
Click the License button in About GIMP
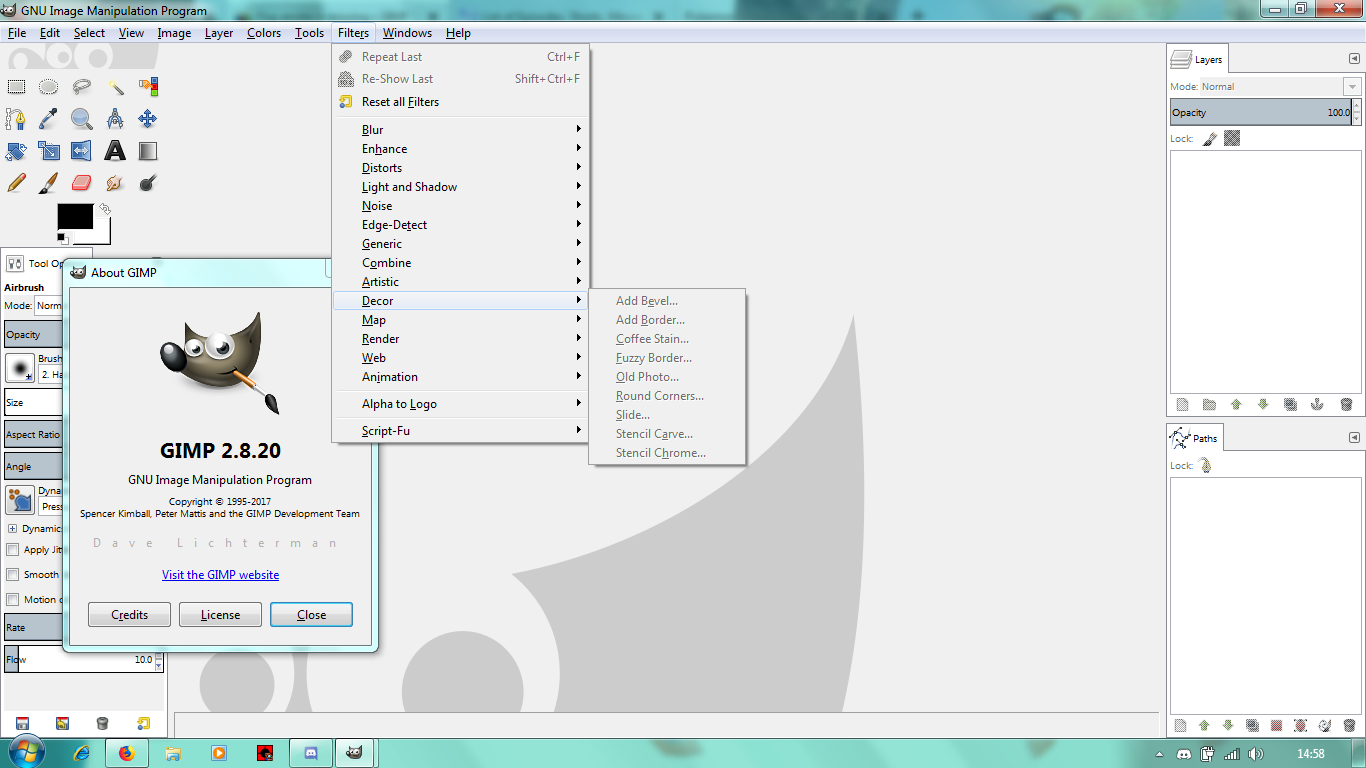pos(220,615)
